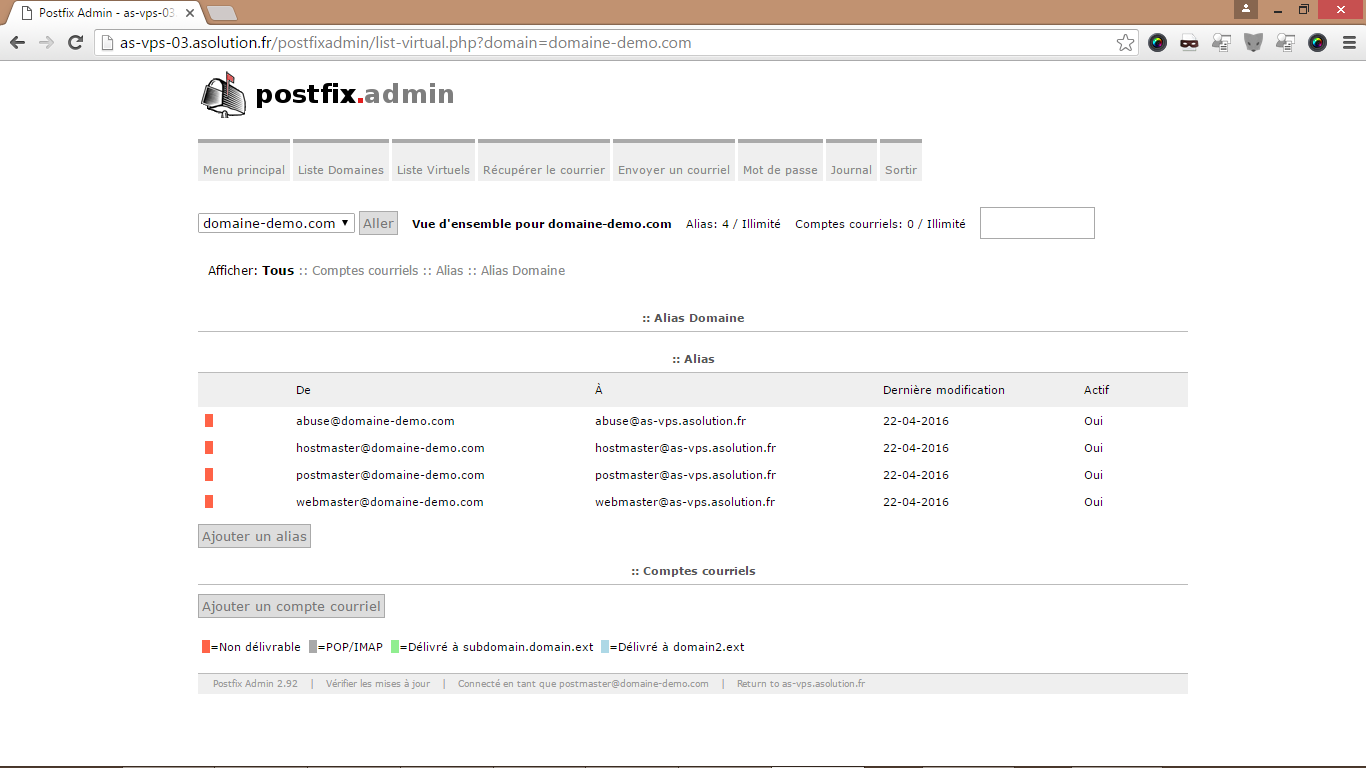This screenshot has height=768, width=1366.
Task: Bookmark this page with the star icon
Action: point(1125,43)
